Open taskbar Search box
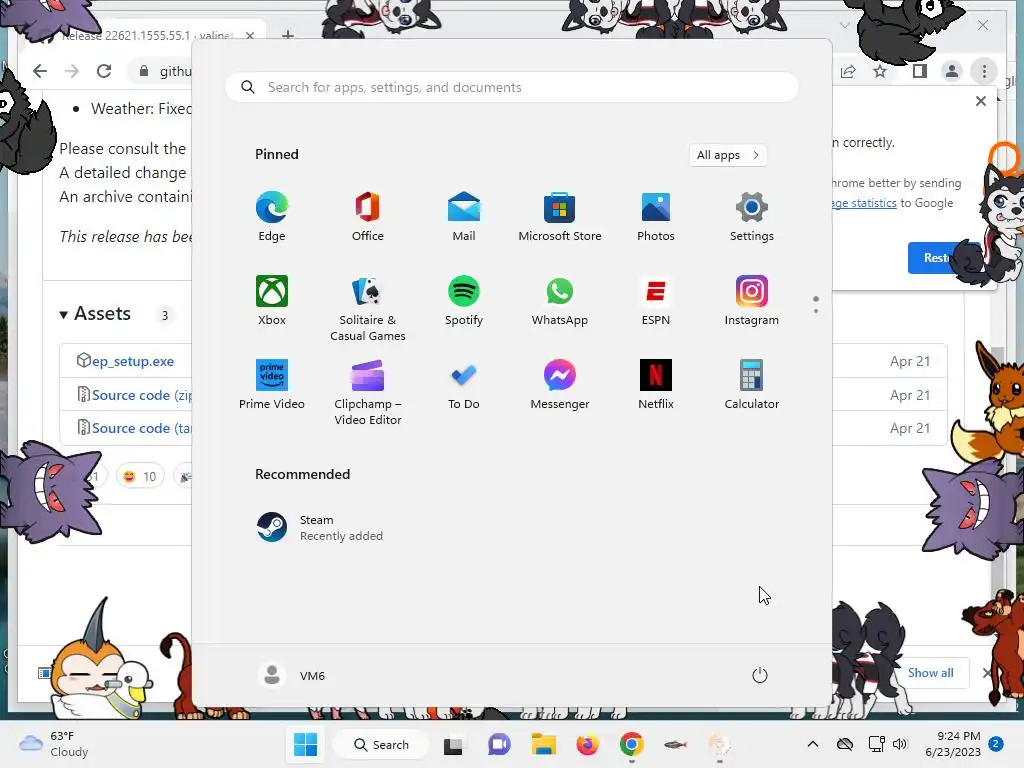Viewport: 1024px width, 768px height. click(x=381, y=744)
